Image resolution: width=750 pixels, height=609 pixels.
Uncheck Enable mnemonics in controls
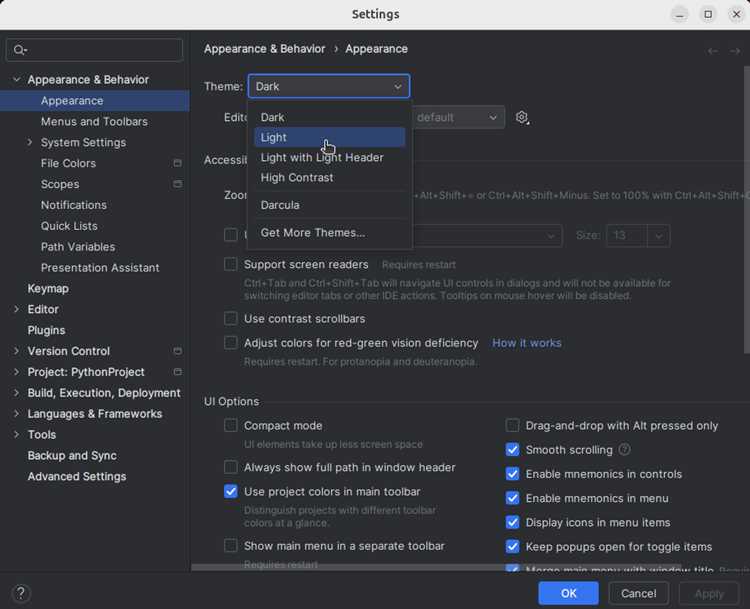pyautogui.click(x=512, y=474)
